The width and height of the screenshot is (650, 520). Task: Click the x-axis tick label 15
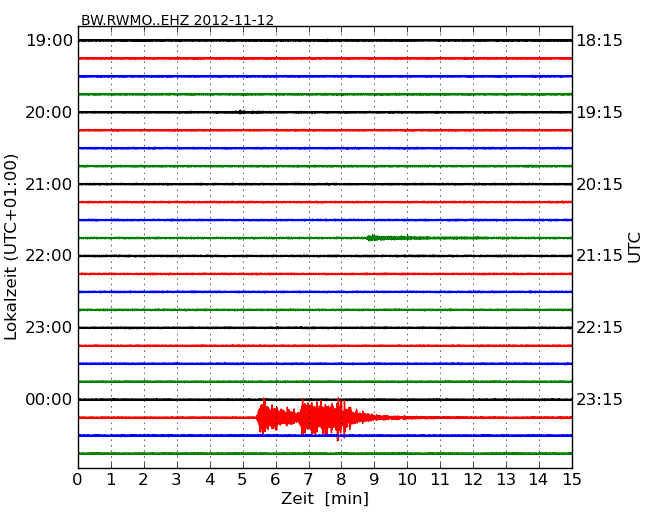[x=572, y=479]
